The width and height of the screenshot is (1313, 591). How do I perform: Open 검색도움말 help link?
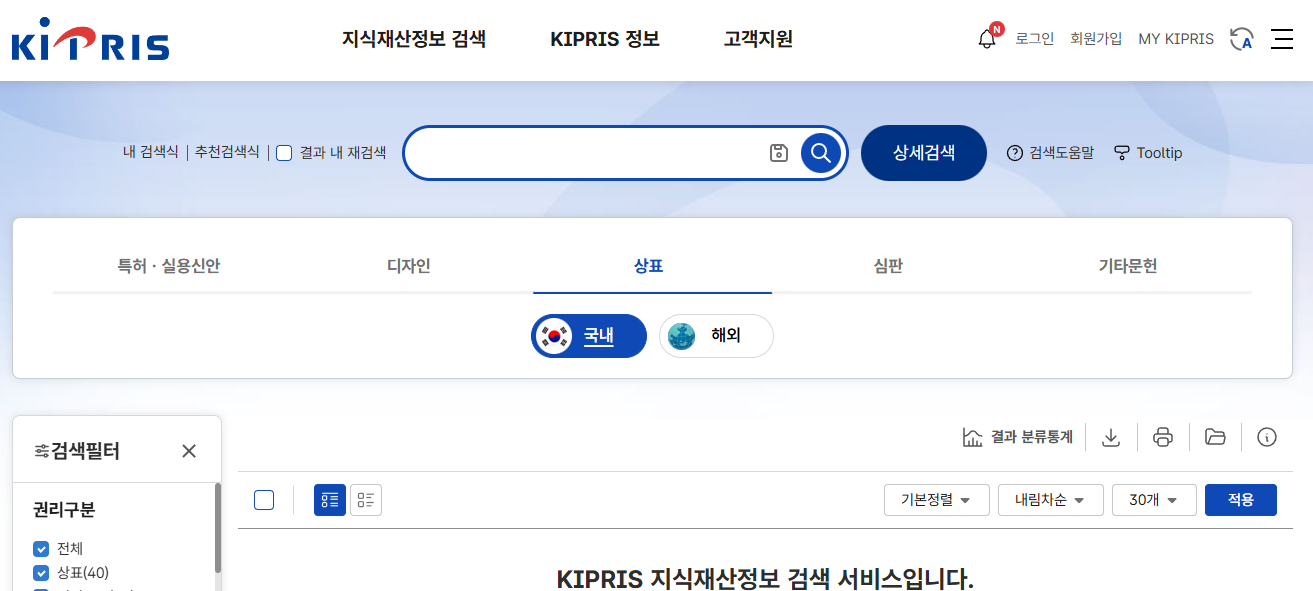coord(1050,153)
